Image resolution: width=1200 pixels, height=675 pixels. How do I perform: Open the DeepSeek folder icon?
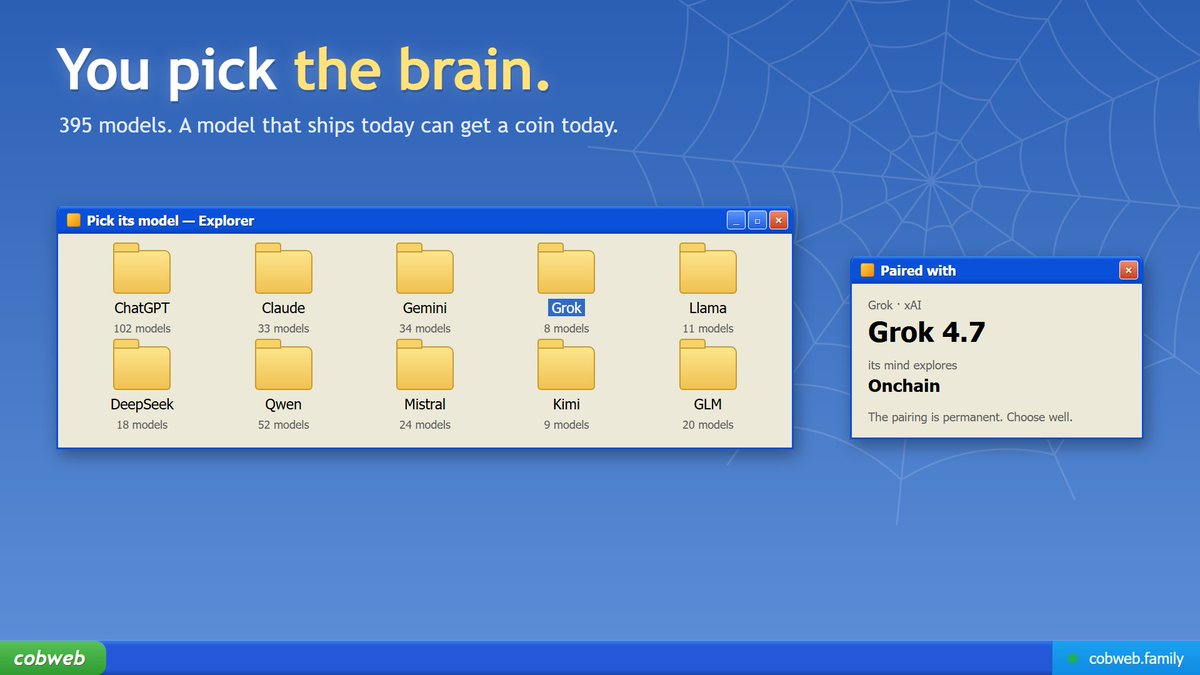click(x=142, y=364)
